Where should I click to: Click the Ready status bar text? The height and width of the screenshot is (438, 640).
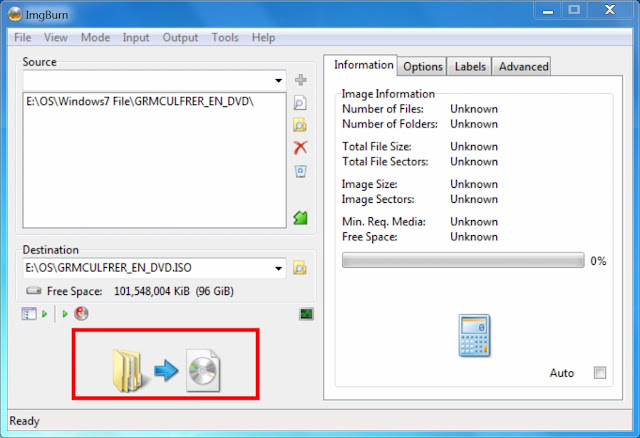tap(24, 421)
